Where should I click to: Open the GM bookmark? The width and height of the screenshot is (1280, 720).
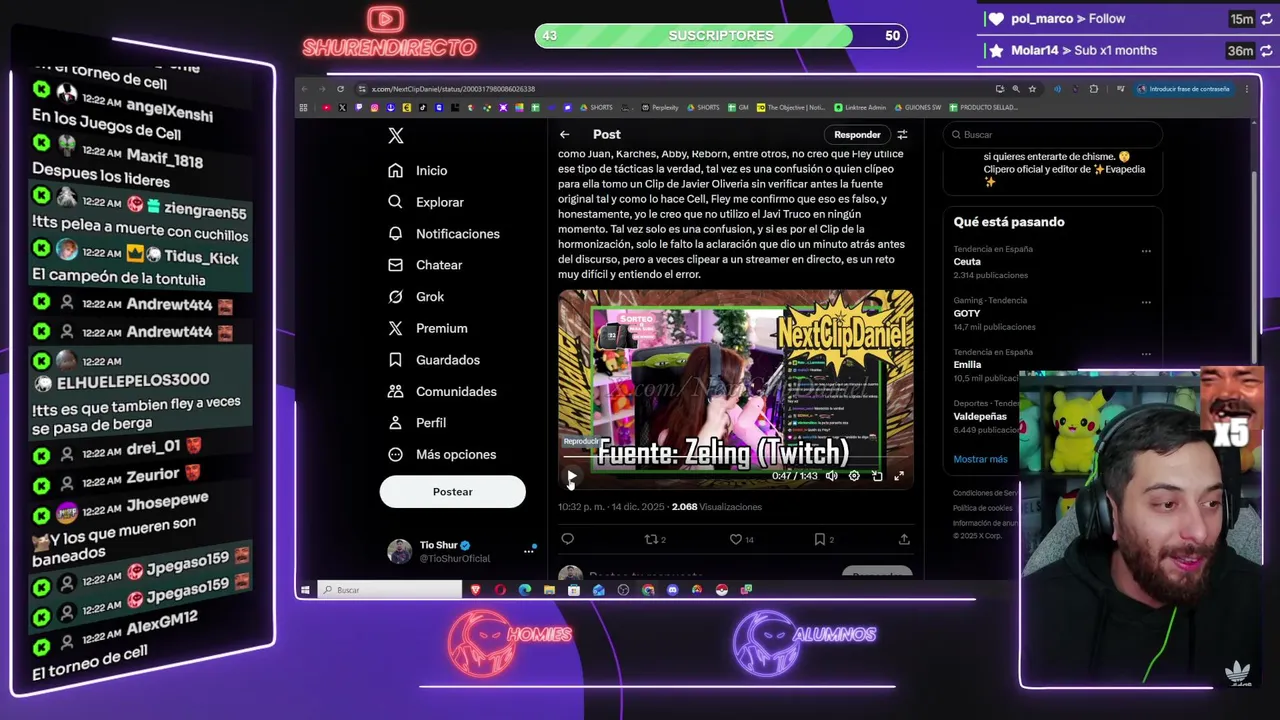pyautogui.click(x=737, y=107)
